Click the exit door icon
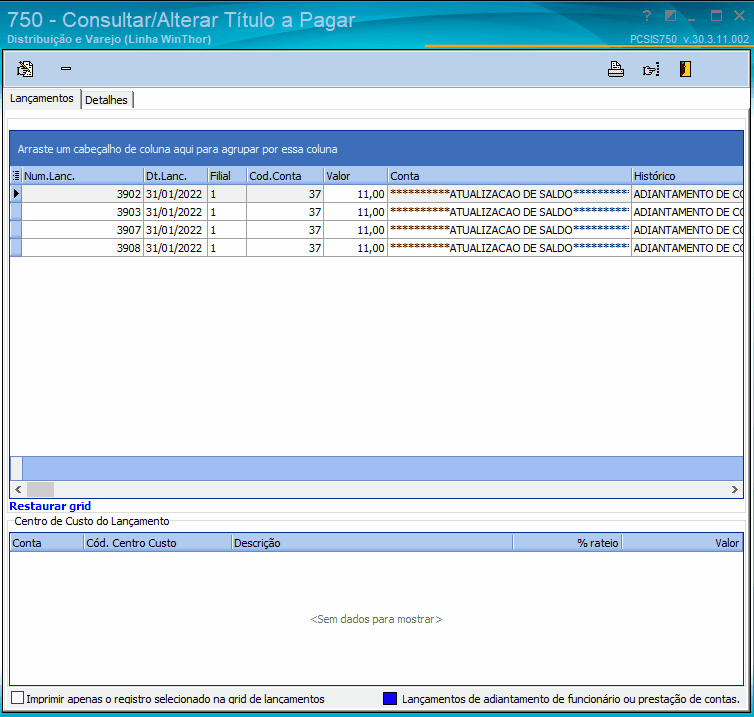The height and width of the screenshot is (717, 754). coord(685,69)
